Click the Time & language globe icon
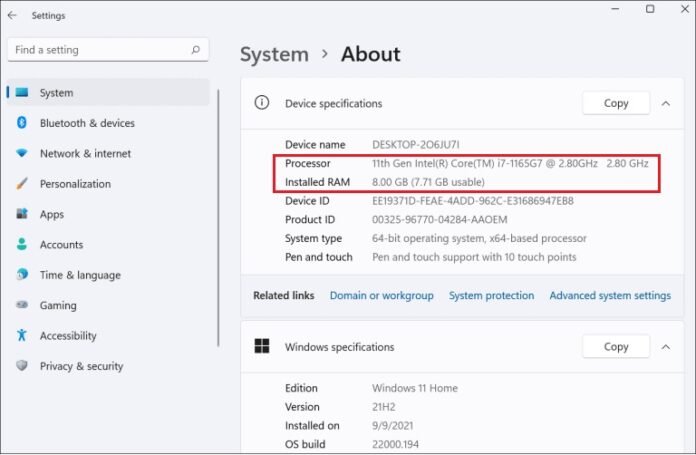This screenshot has width=696, height=455. click(22, 274)
